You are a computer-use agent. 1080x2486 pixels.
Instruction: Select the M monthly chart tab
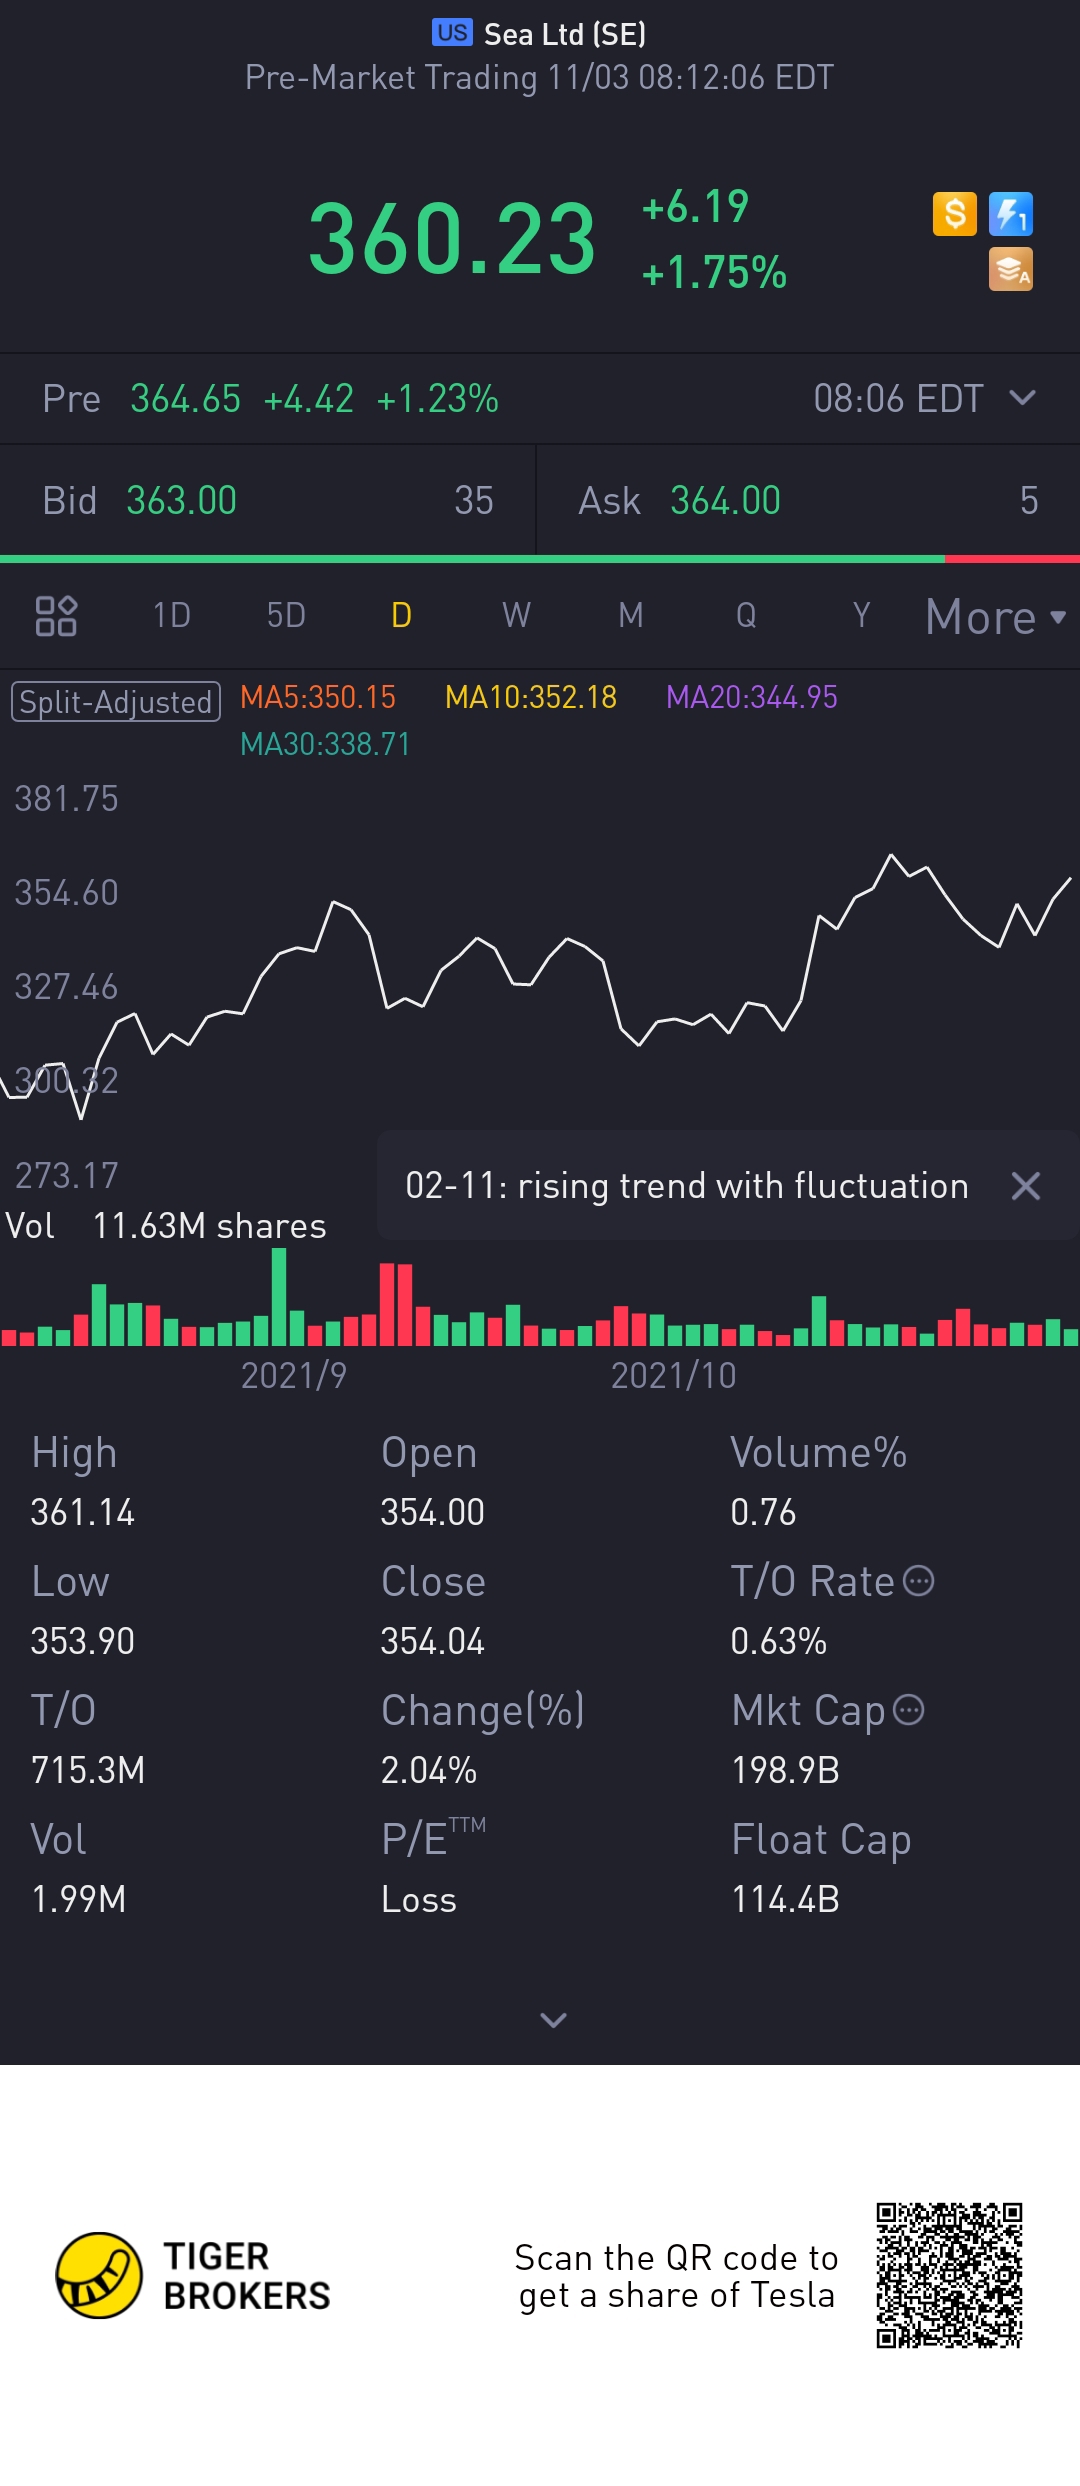pos(630,615)
